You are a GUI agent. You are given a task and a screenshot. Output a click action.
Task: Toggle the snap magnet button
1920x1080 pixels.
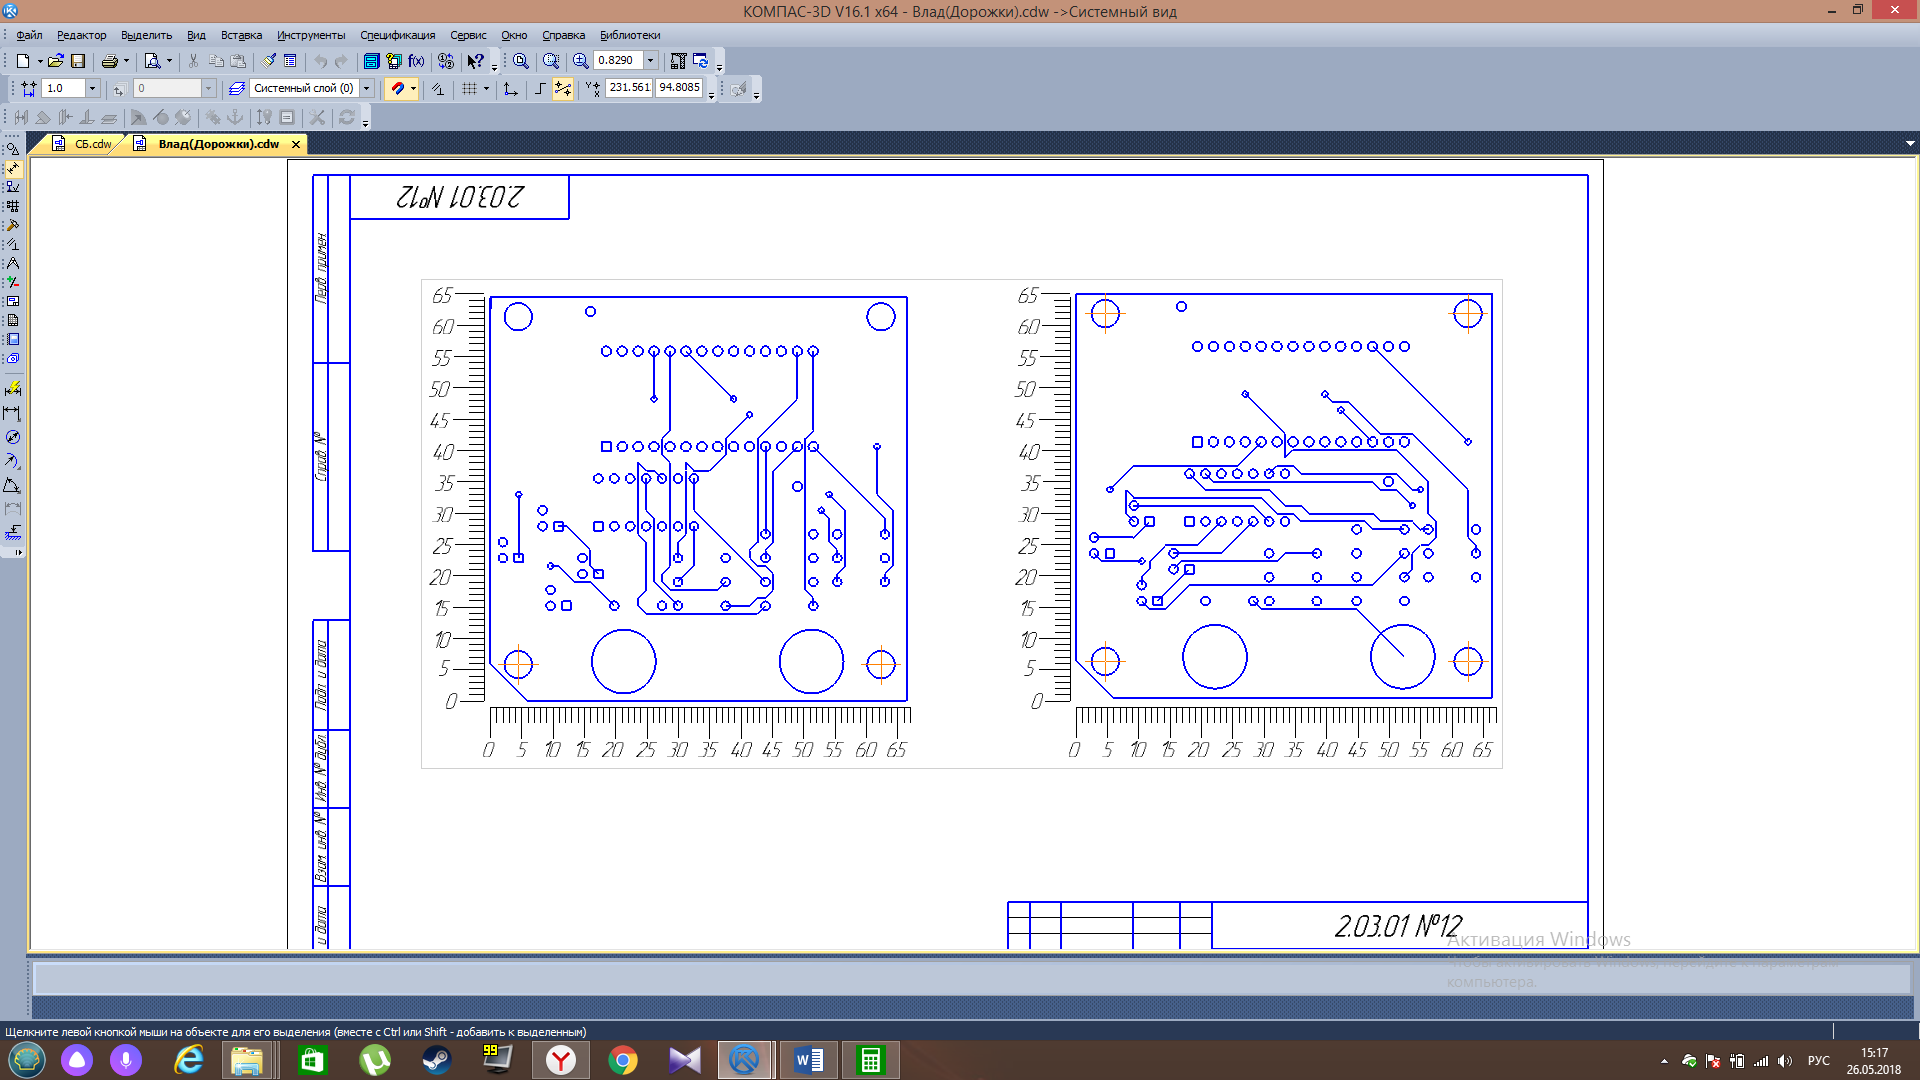point(398,88)
